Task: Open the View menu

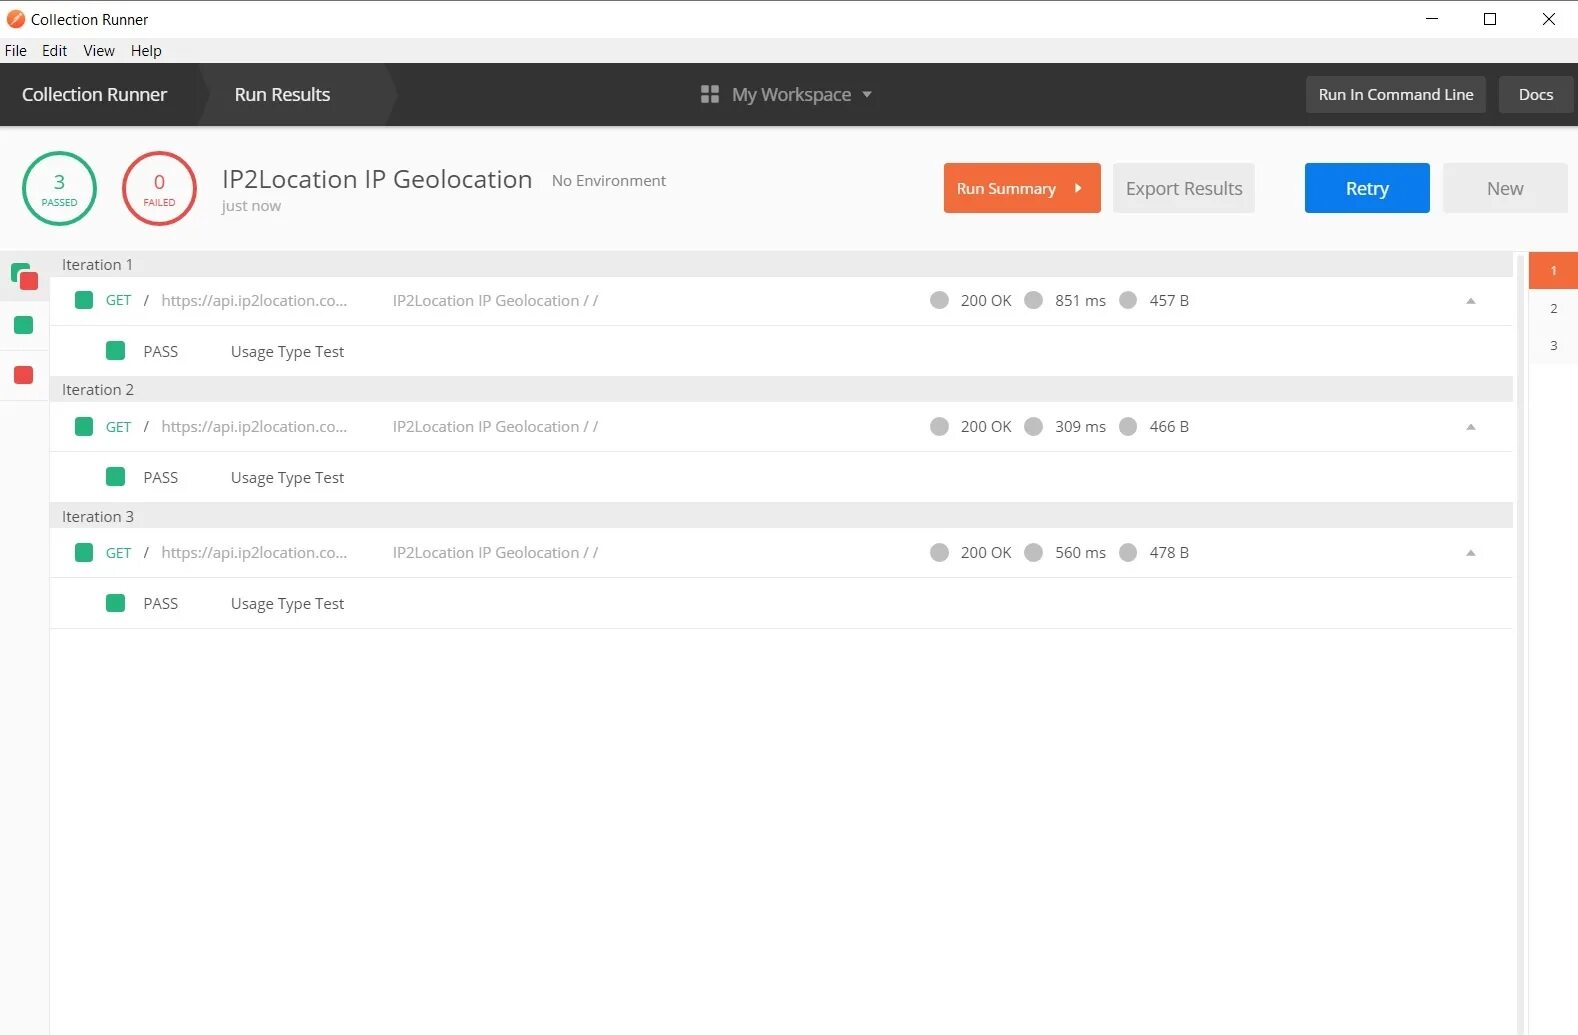Action: (x=99, y=51)
